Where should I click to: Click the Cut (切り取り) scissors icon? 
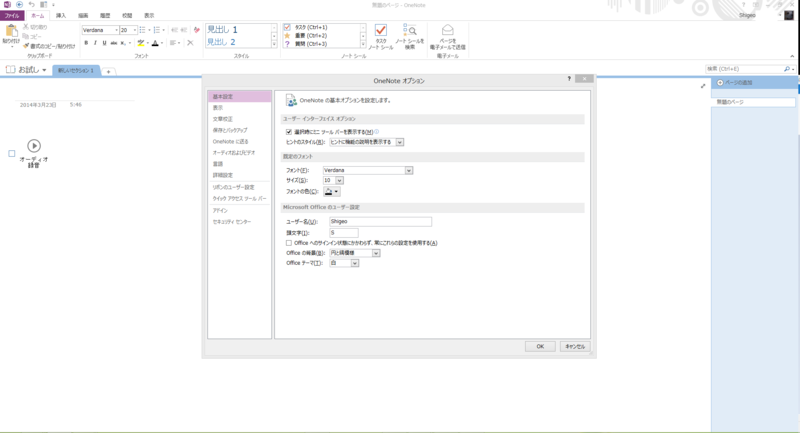click(26, 27)
